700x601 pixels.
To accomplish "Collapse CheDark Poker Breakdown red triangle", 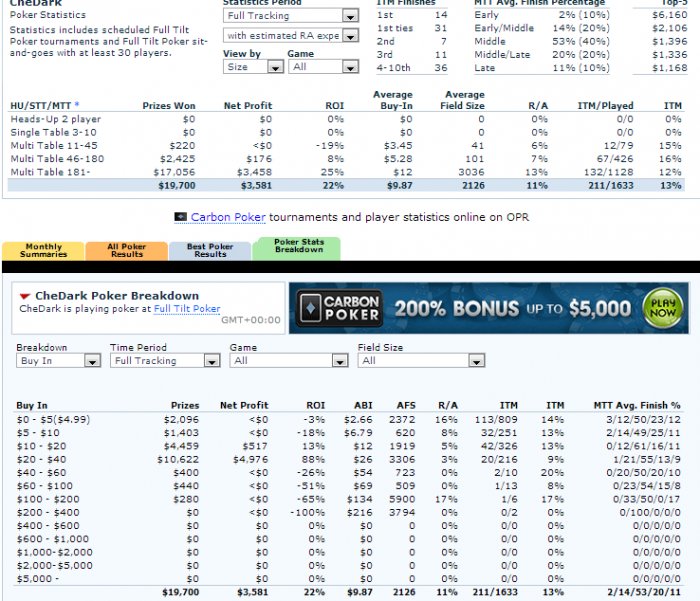I will 25,296.
